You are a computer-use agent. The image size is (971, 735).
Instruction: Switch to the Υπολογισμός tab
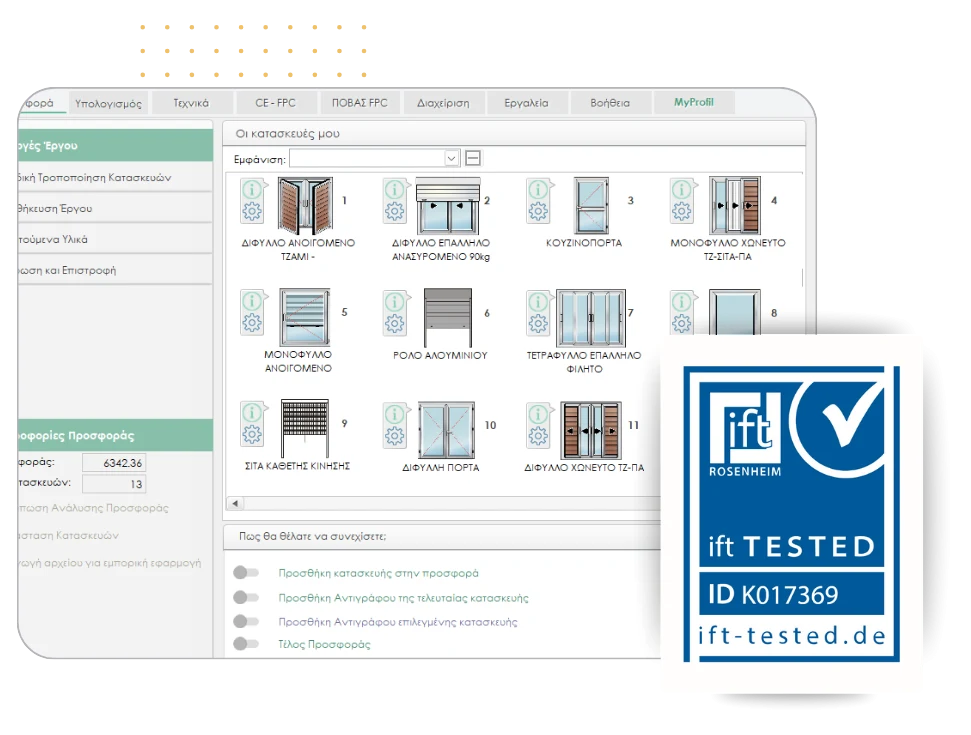108,103
